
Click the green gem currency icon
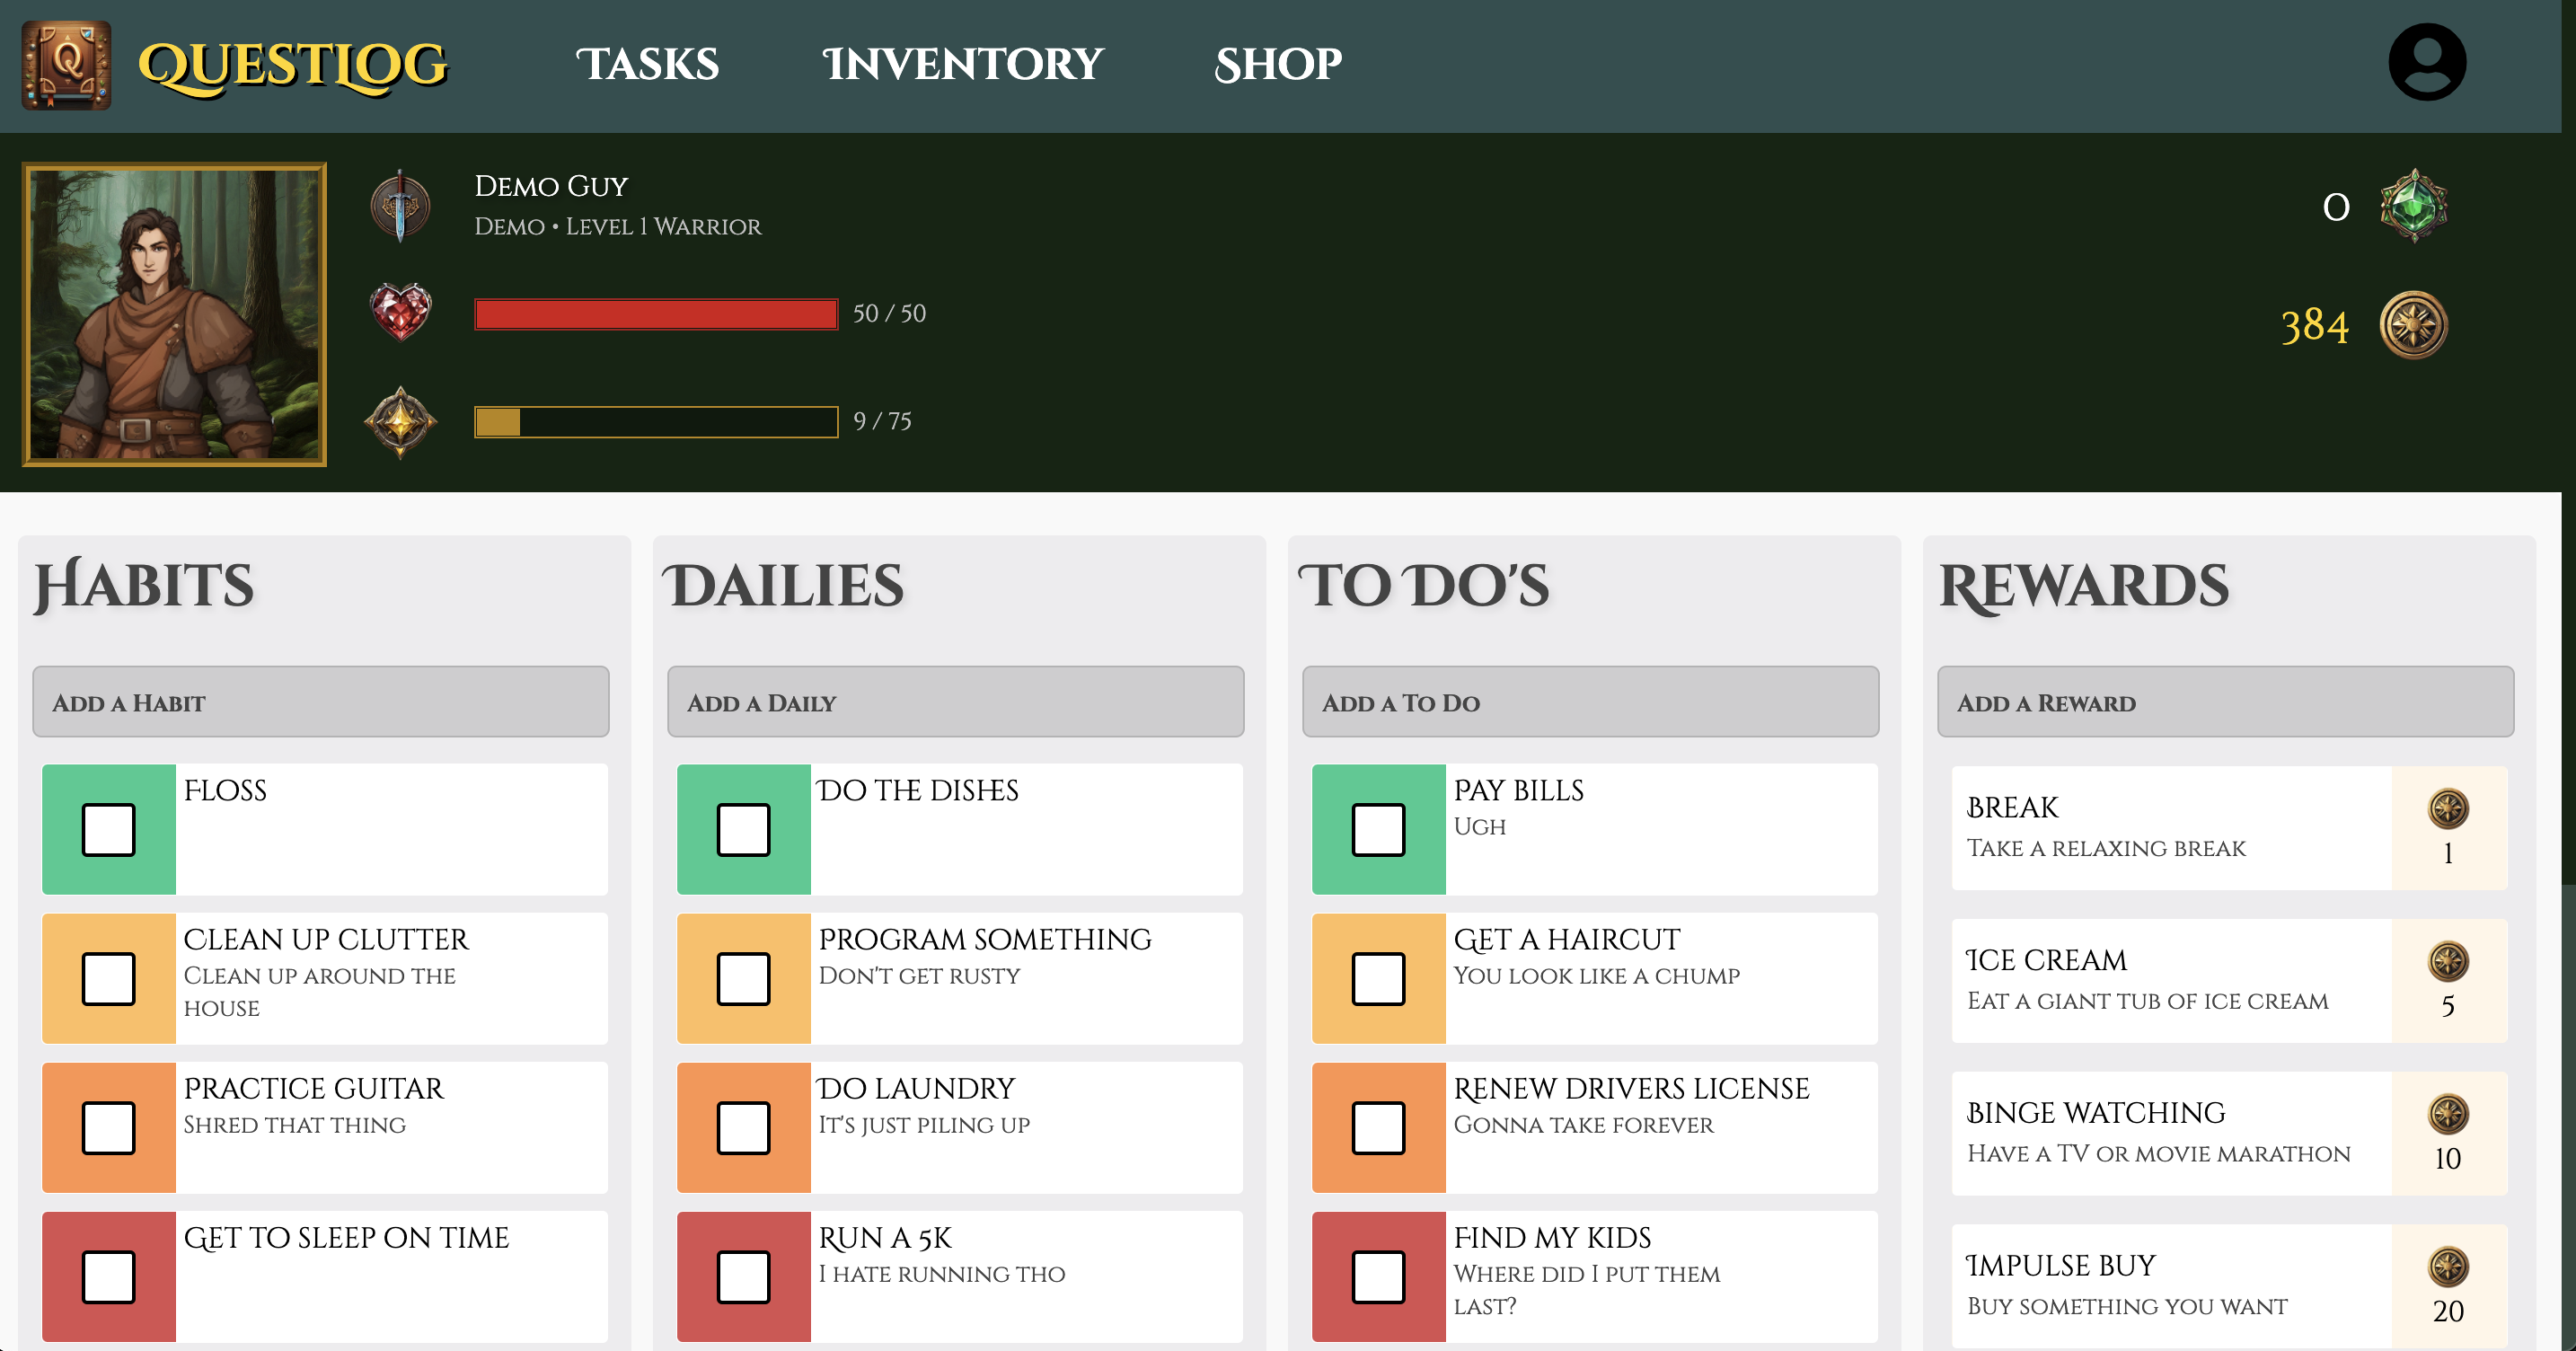tap(2413, 206)
